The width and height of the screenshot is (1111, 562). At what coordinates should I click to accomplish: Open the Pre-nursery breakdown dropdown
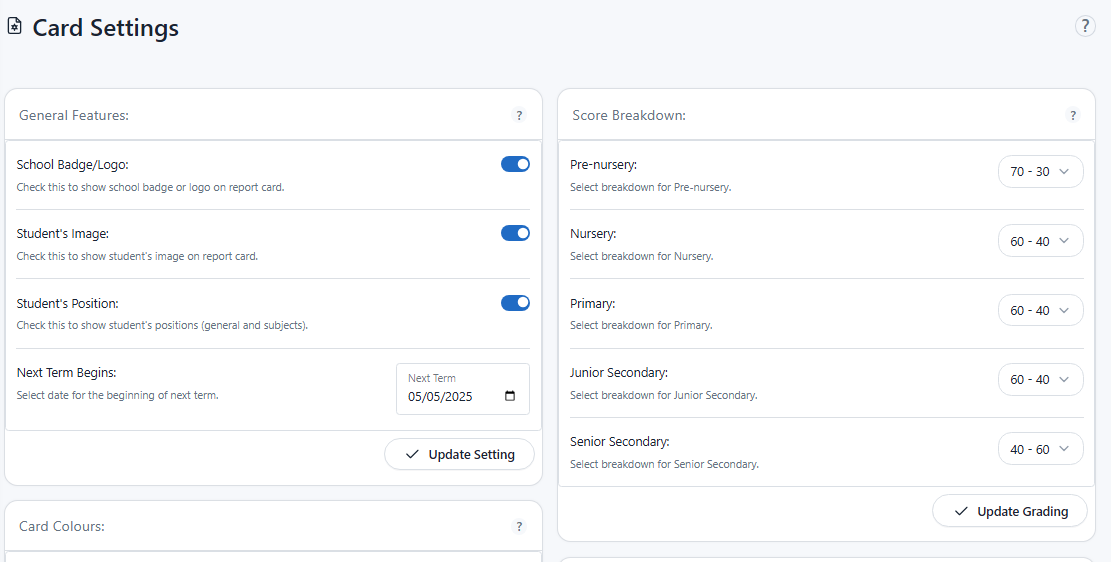click(1040, 172)
